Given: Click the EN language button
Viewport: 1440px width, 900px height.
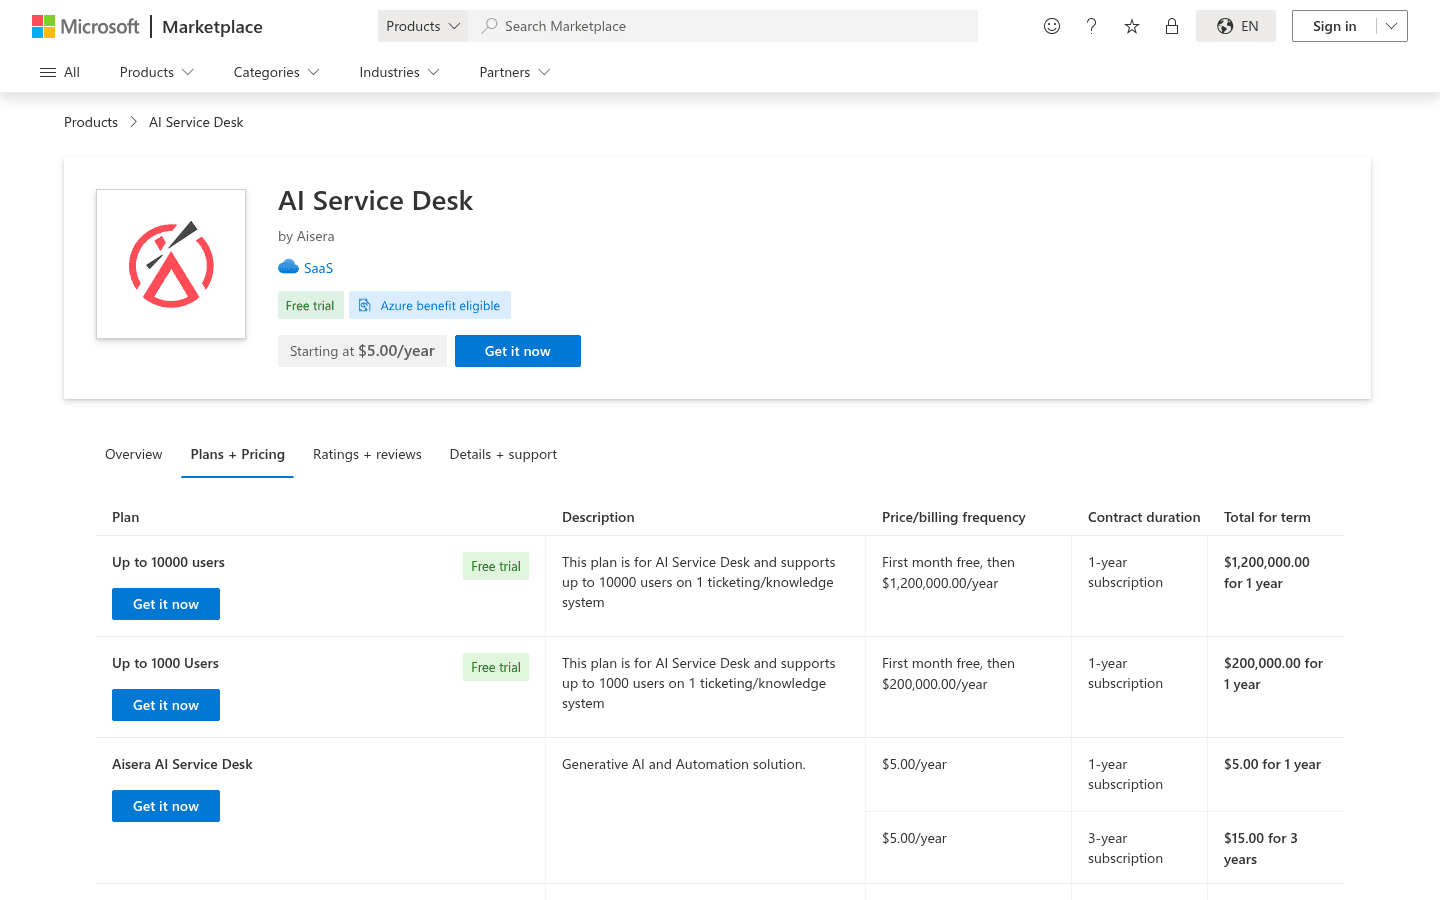Looking at the screenshot, I should (1236, 26).
